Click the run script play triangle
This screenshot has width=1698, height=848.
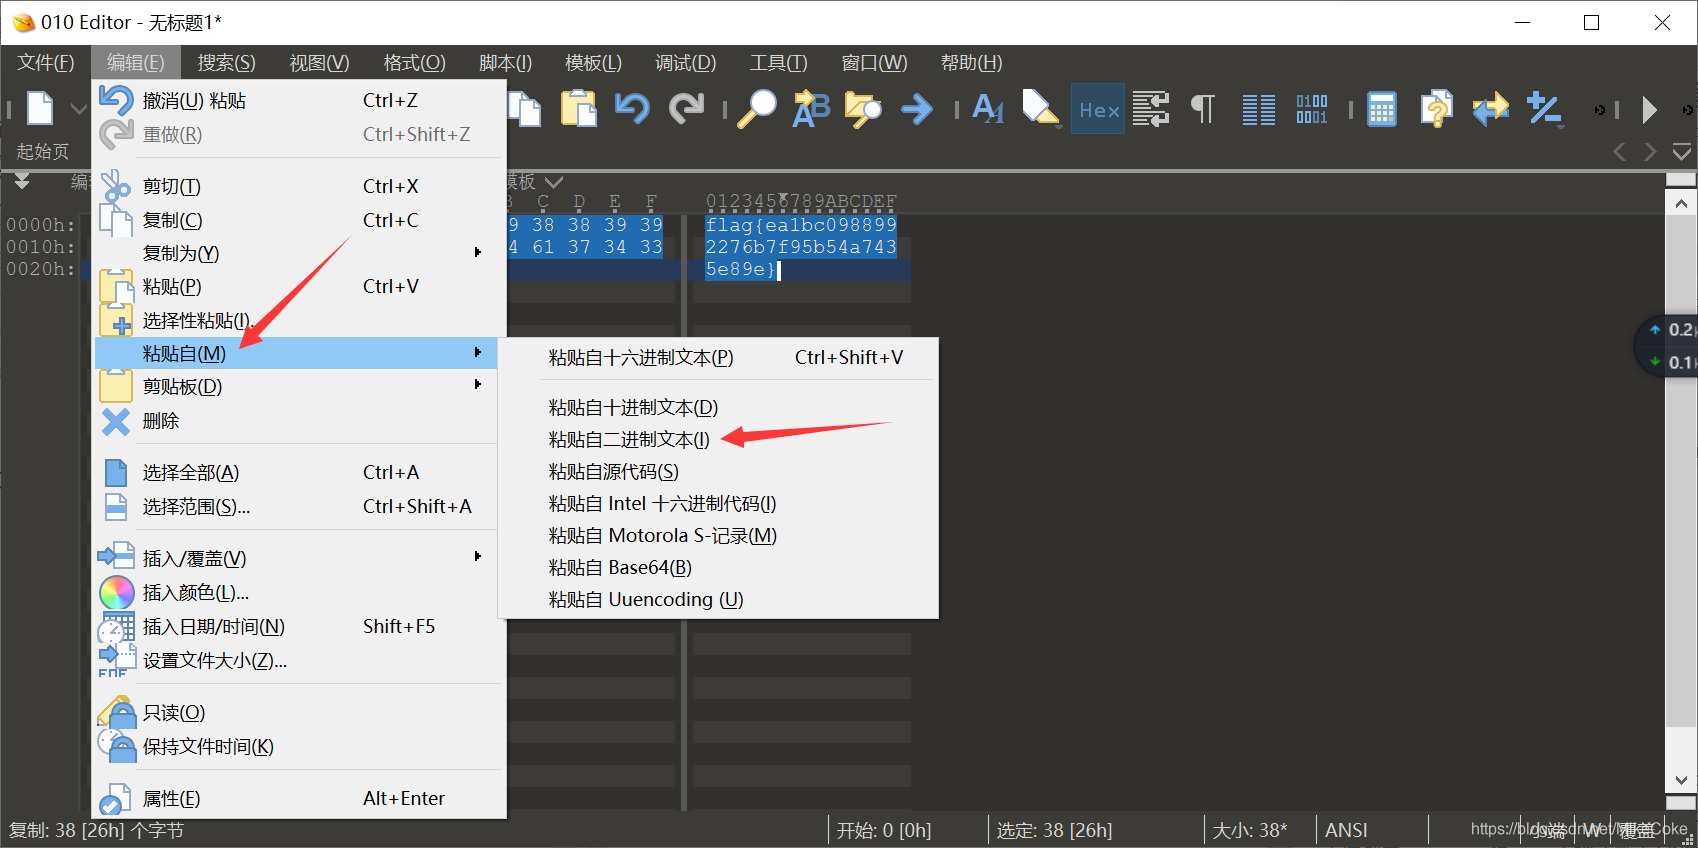[1649, 109]
